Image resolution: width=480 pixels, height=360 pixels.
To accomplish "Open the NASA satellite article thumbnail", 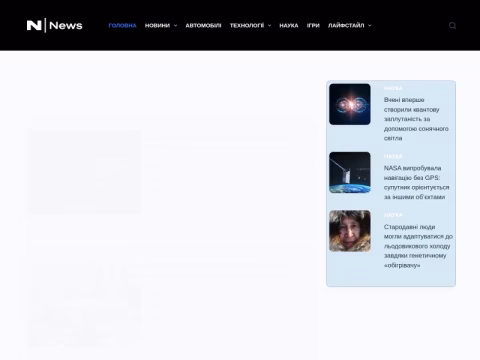I will 350,173.
